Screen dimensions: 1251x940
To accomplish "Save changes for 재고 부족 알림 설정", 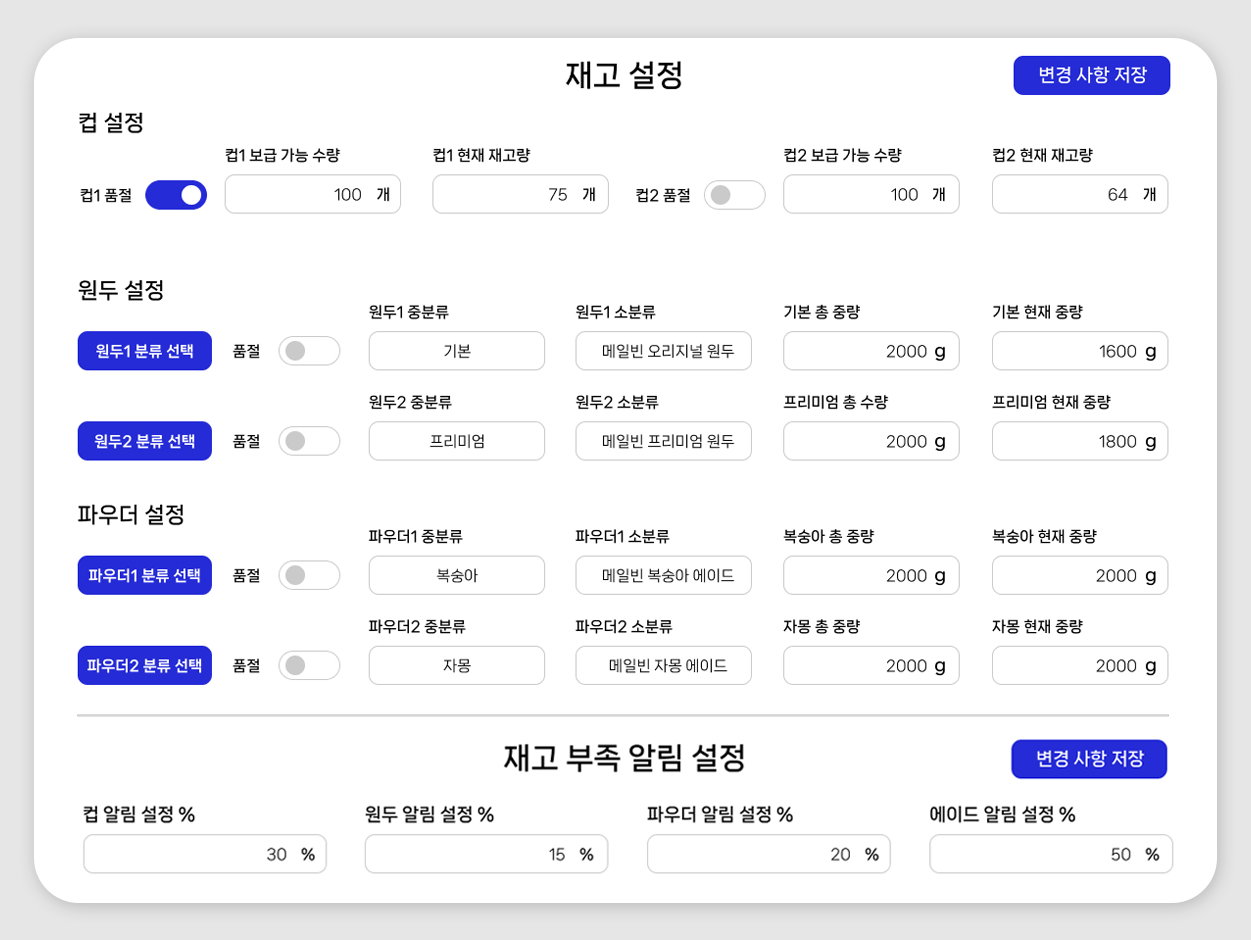I will pyautogui.click(x=1089, y=759).
